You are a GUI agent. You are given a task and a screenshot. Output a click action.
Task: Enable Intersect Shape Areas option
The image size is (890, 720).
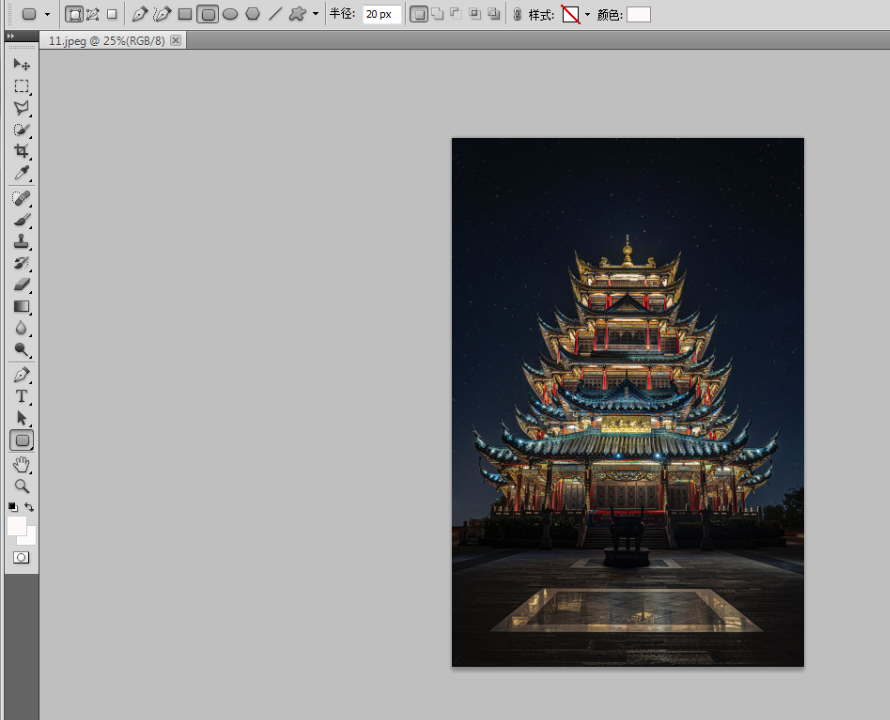475,14
